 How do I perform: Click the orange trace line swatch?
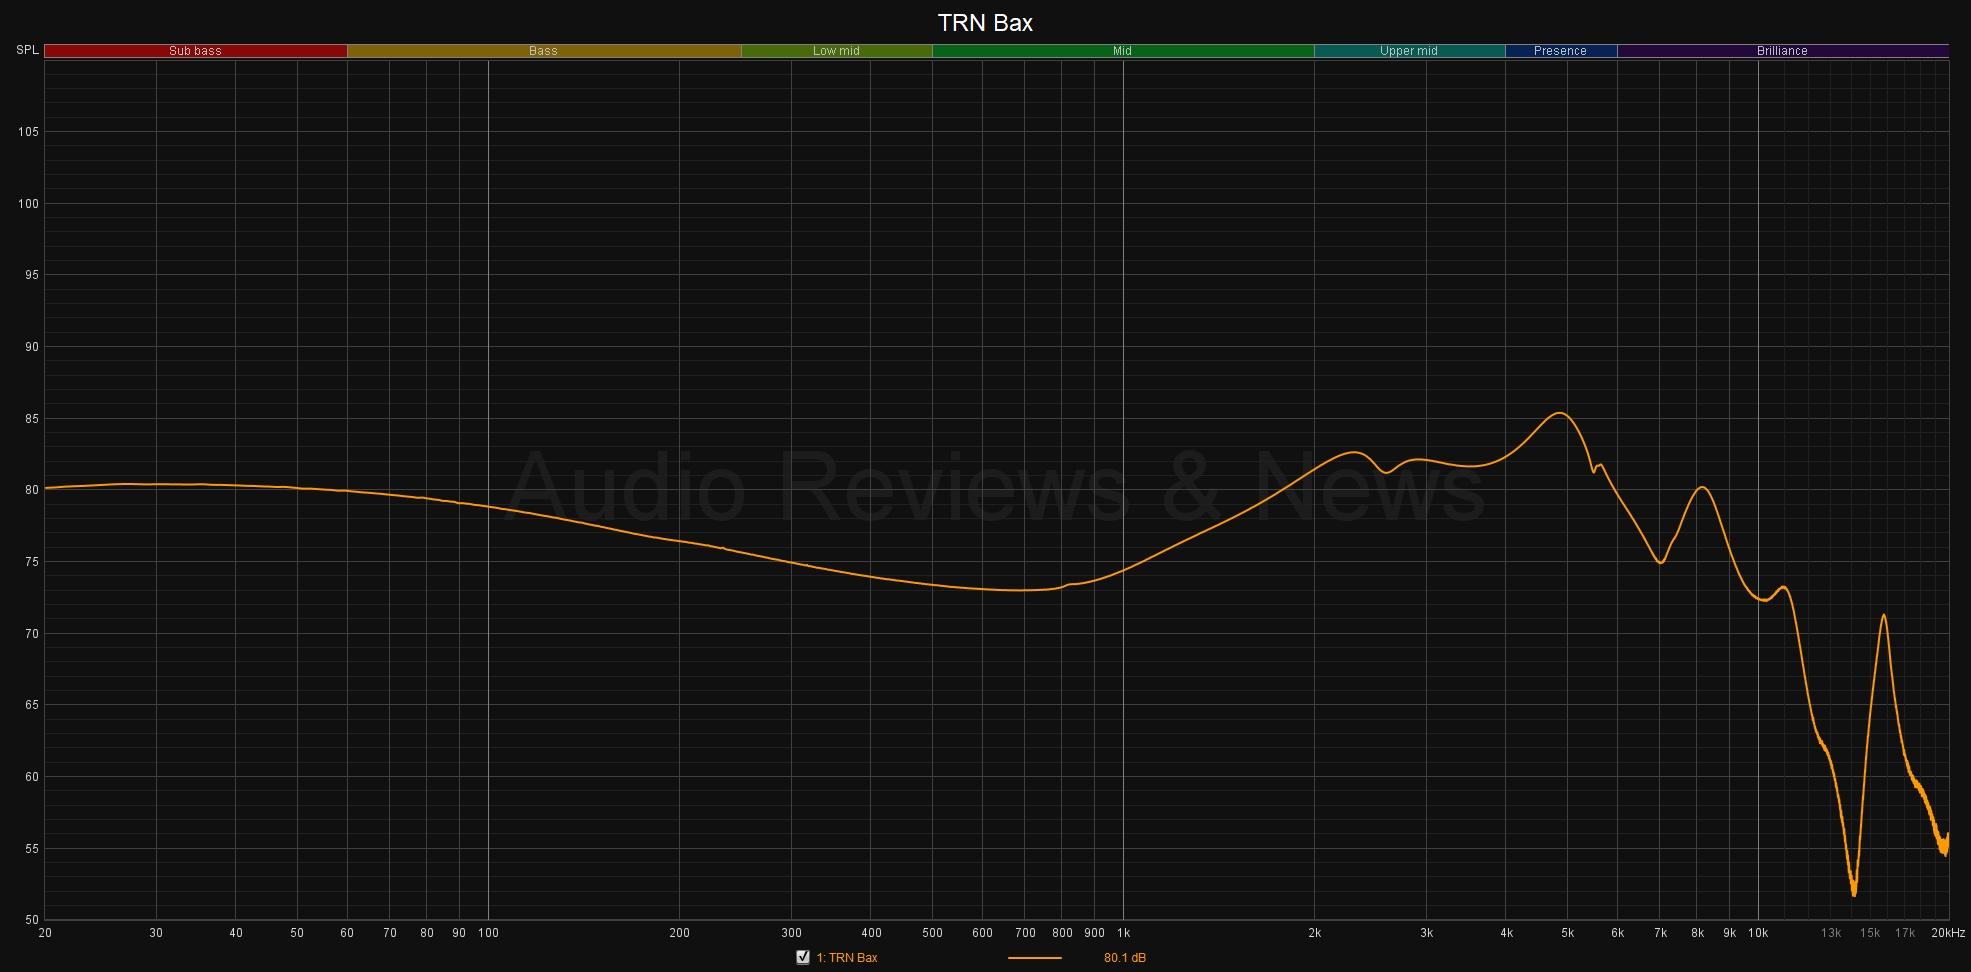tap(1034, 958)
